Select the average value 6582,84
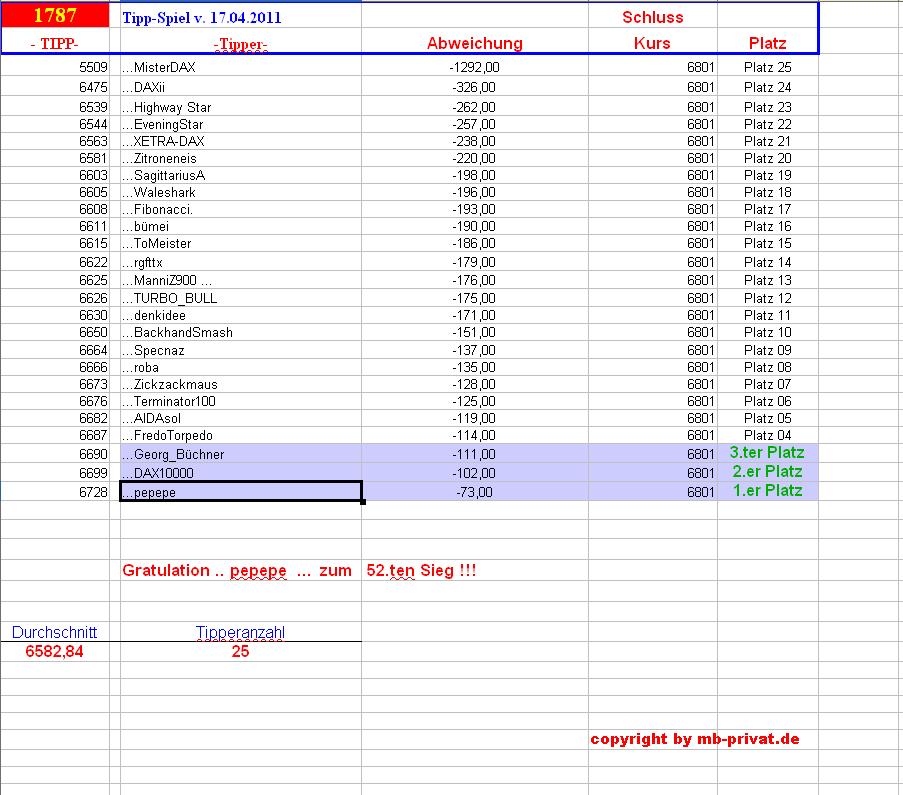The width and height of the screenshot is (903, 795). [x=53, y=649]
